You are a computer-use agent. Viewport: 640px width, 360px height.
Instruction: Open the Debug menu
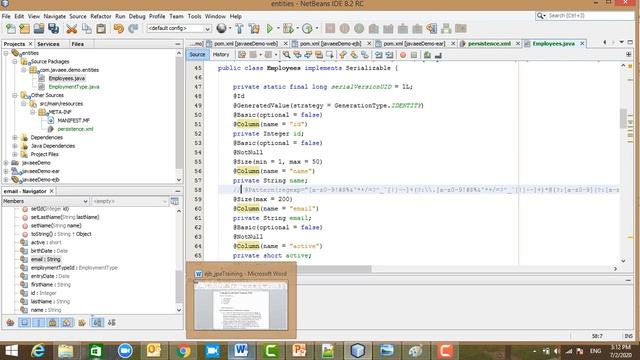(x=137, y=16)
